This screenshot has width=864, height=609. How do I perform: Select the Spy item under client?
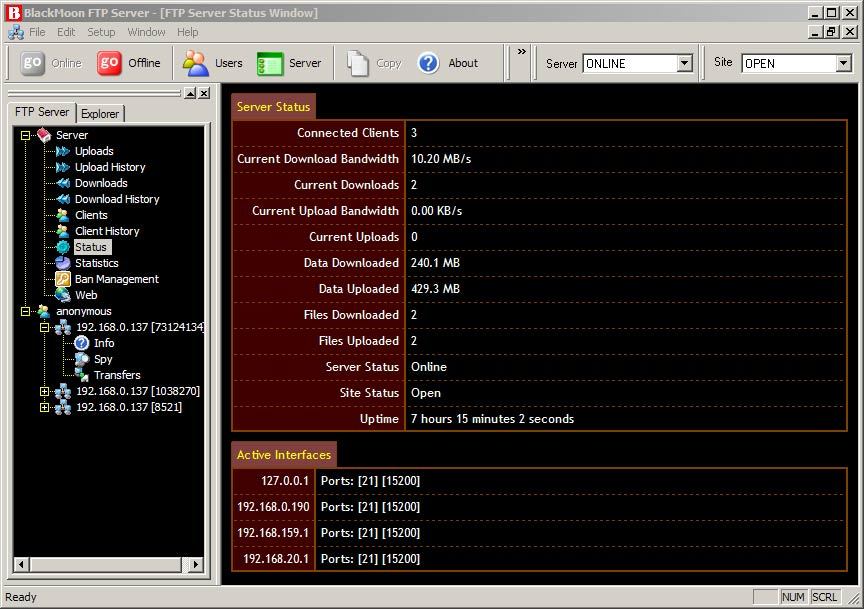coord(103,359)
